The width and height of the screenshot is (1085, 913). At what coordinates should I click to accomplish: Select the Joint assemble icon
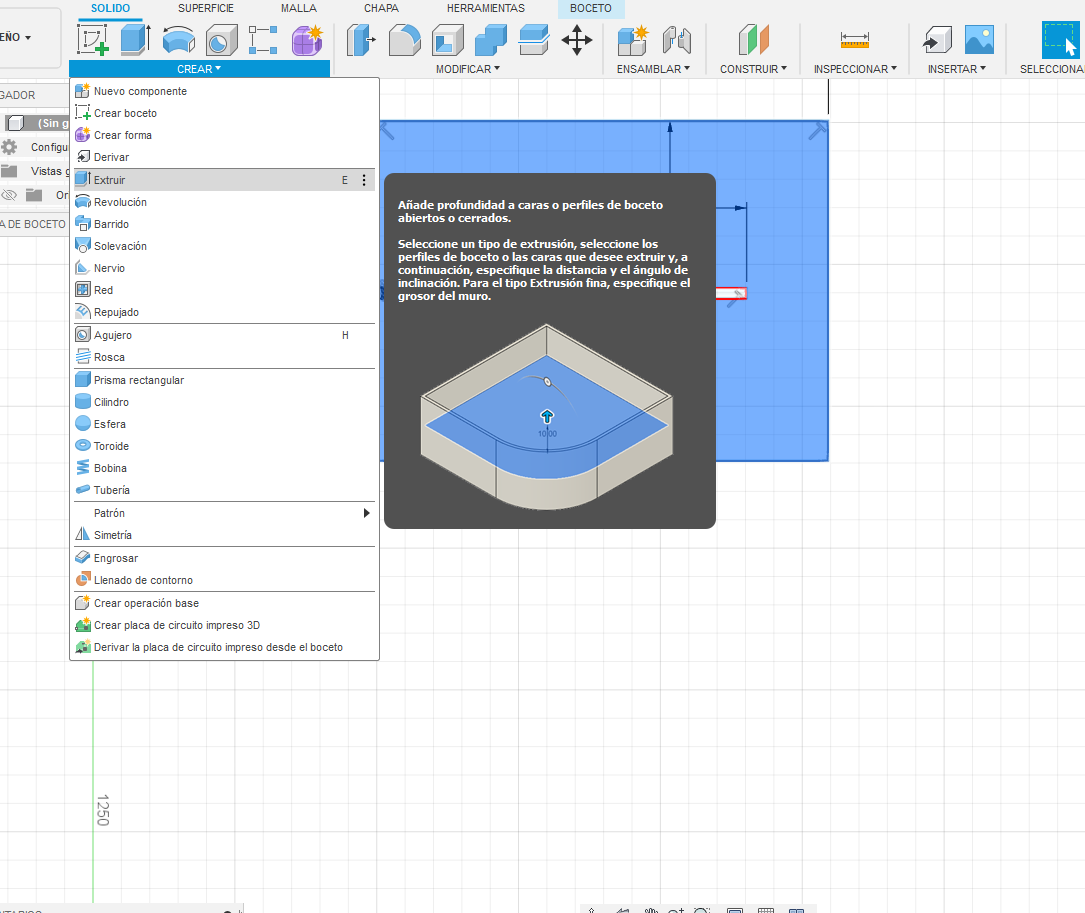676,40
